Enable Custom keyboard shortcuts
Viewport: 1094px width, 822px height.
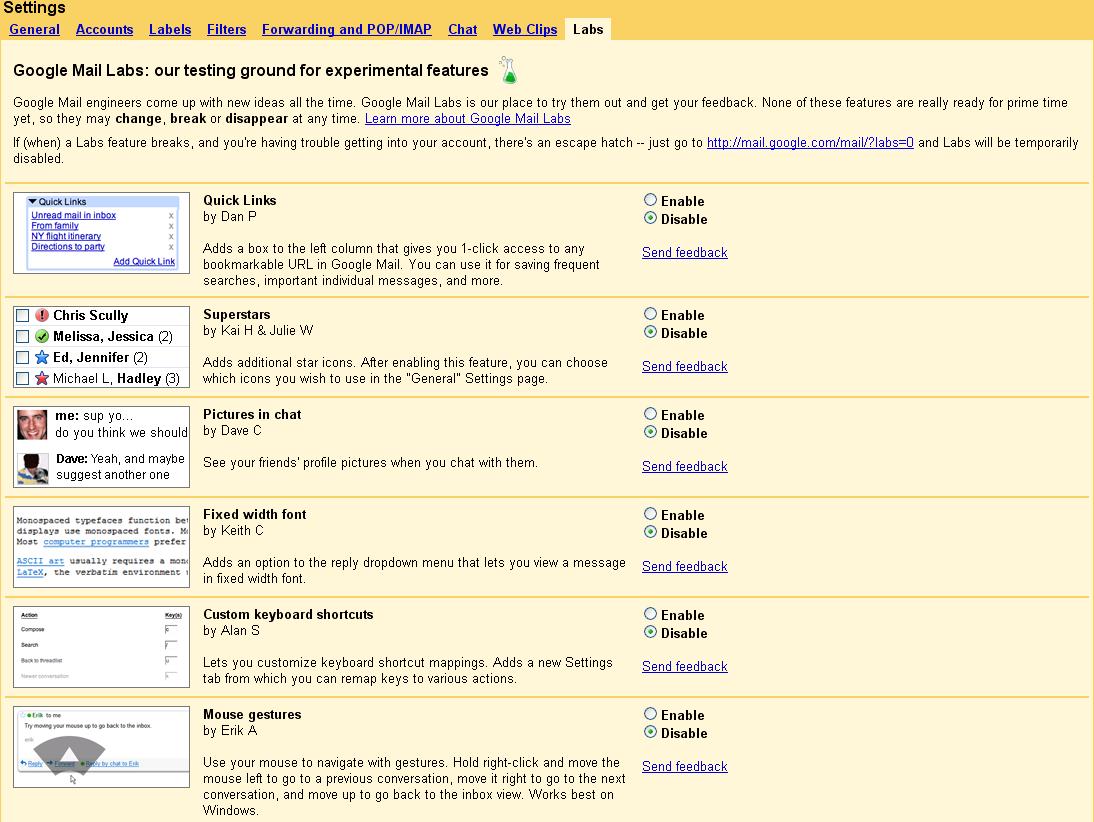[x=651, y=614]
